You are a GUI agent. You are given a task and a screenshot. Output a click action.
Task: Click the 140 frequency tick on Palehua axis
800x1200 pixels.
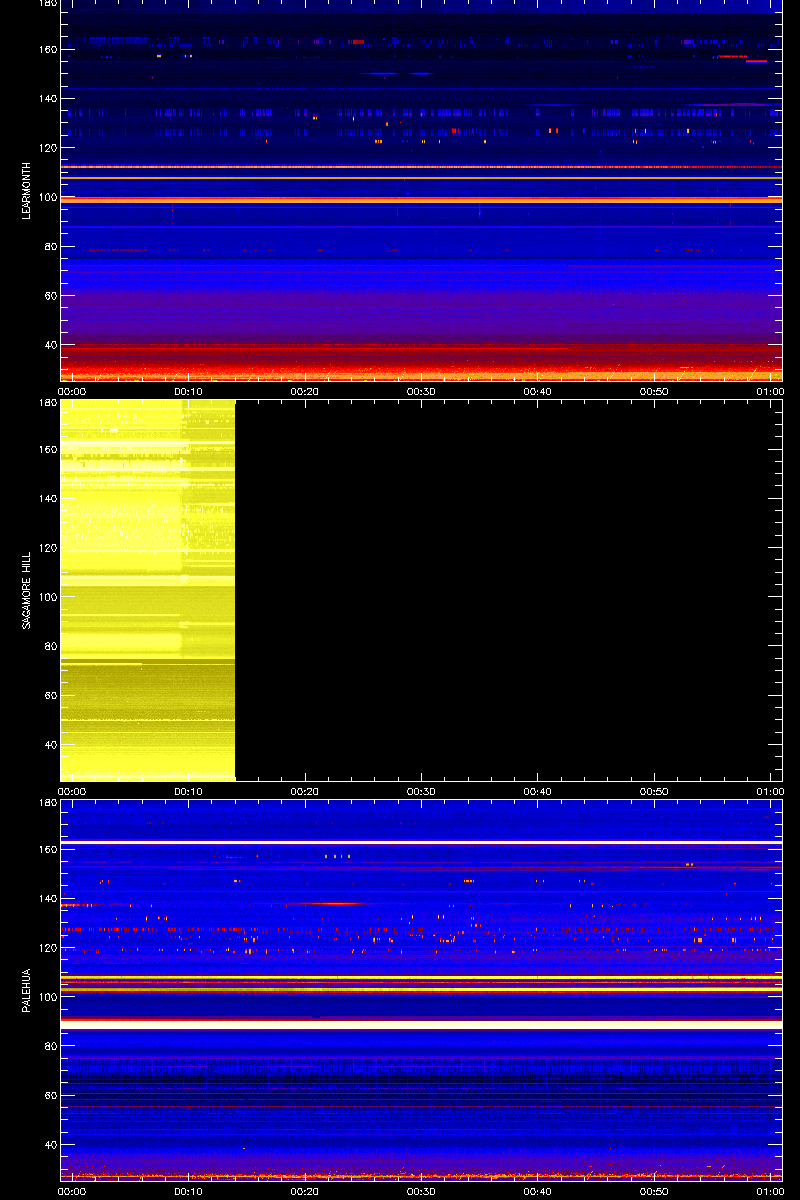[x=47, y=899]
